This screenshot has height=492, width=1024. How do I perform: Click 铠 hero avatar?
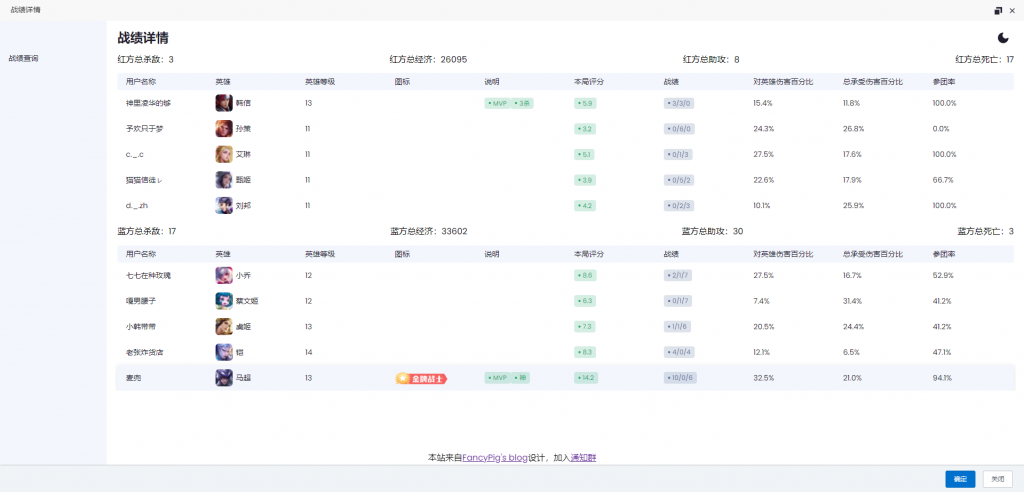[224, 352]
